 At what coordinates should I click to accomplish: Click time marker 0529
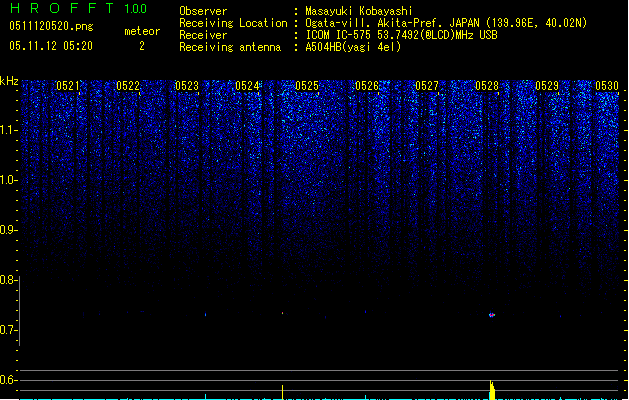tap(547, 86)
